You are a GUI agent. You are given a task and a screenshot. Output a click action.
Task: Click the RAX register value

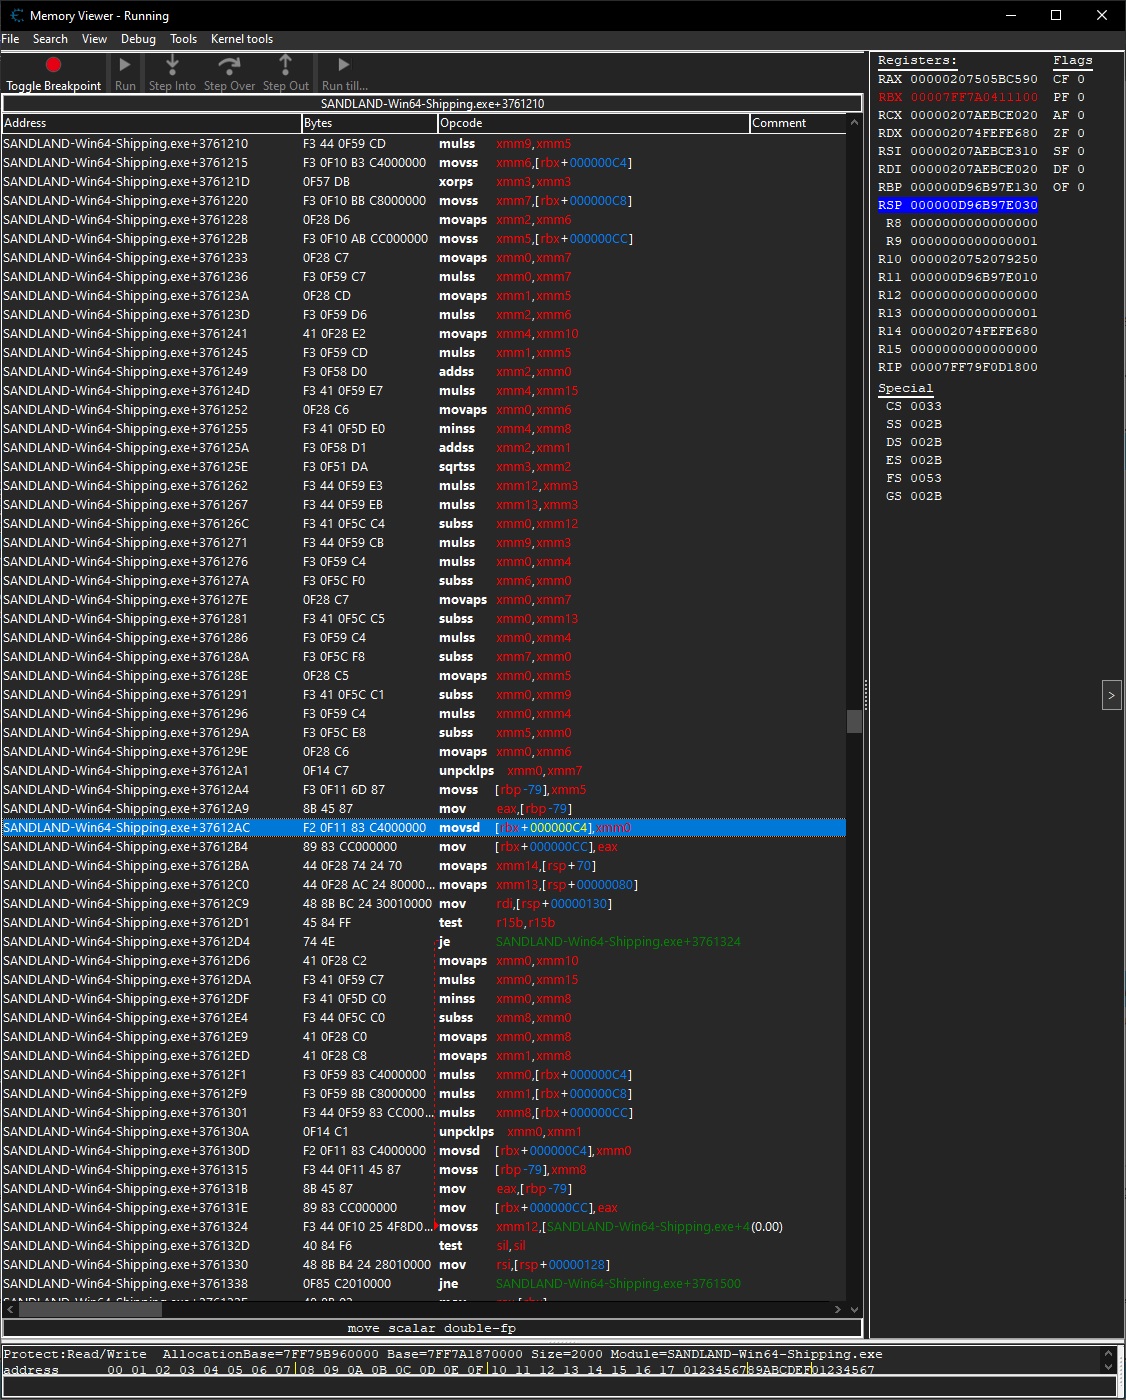point(973,79)
